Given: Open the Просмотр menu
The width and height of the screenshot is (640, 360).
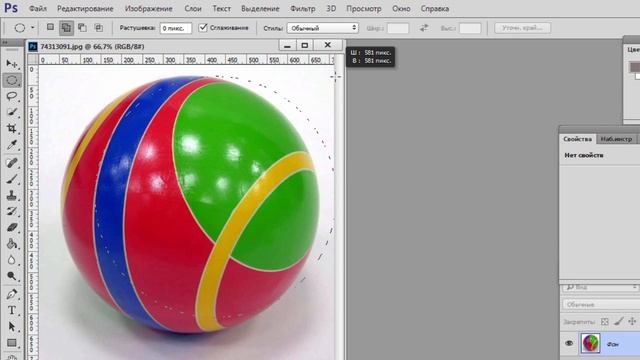Looking at the screenshot, I should click(x=364, y=9).
